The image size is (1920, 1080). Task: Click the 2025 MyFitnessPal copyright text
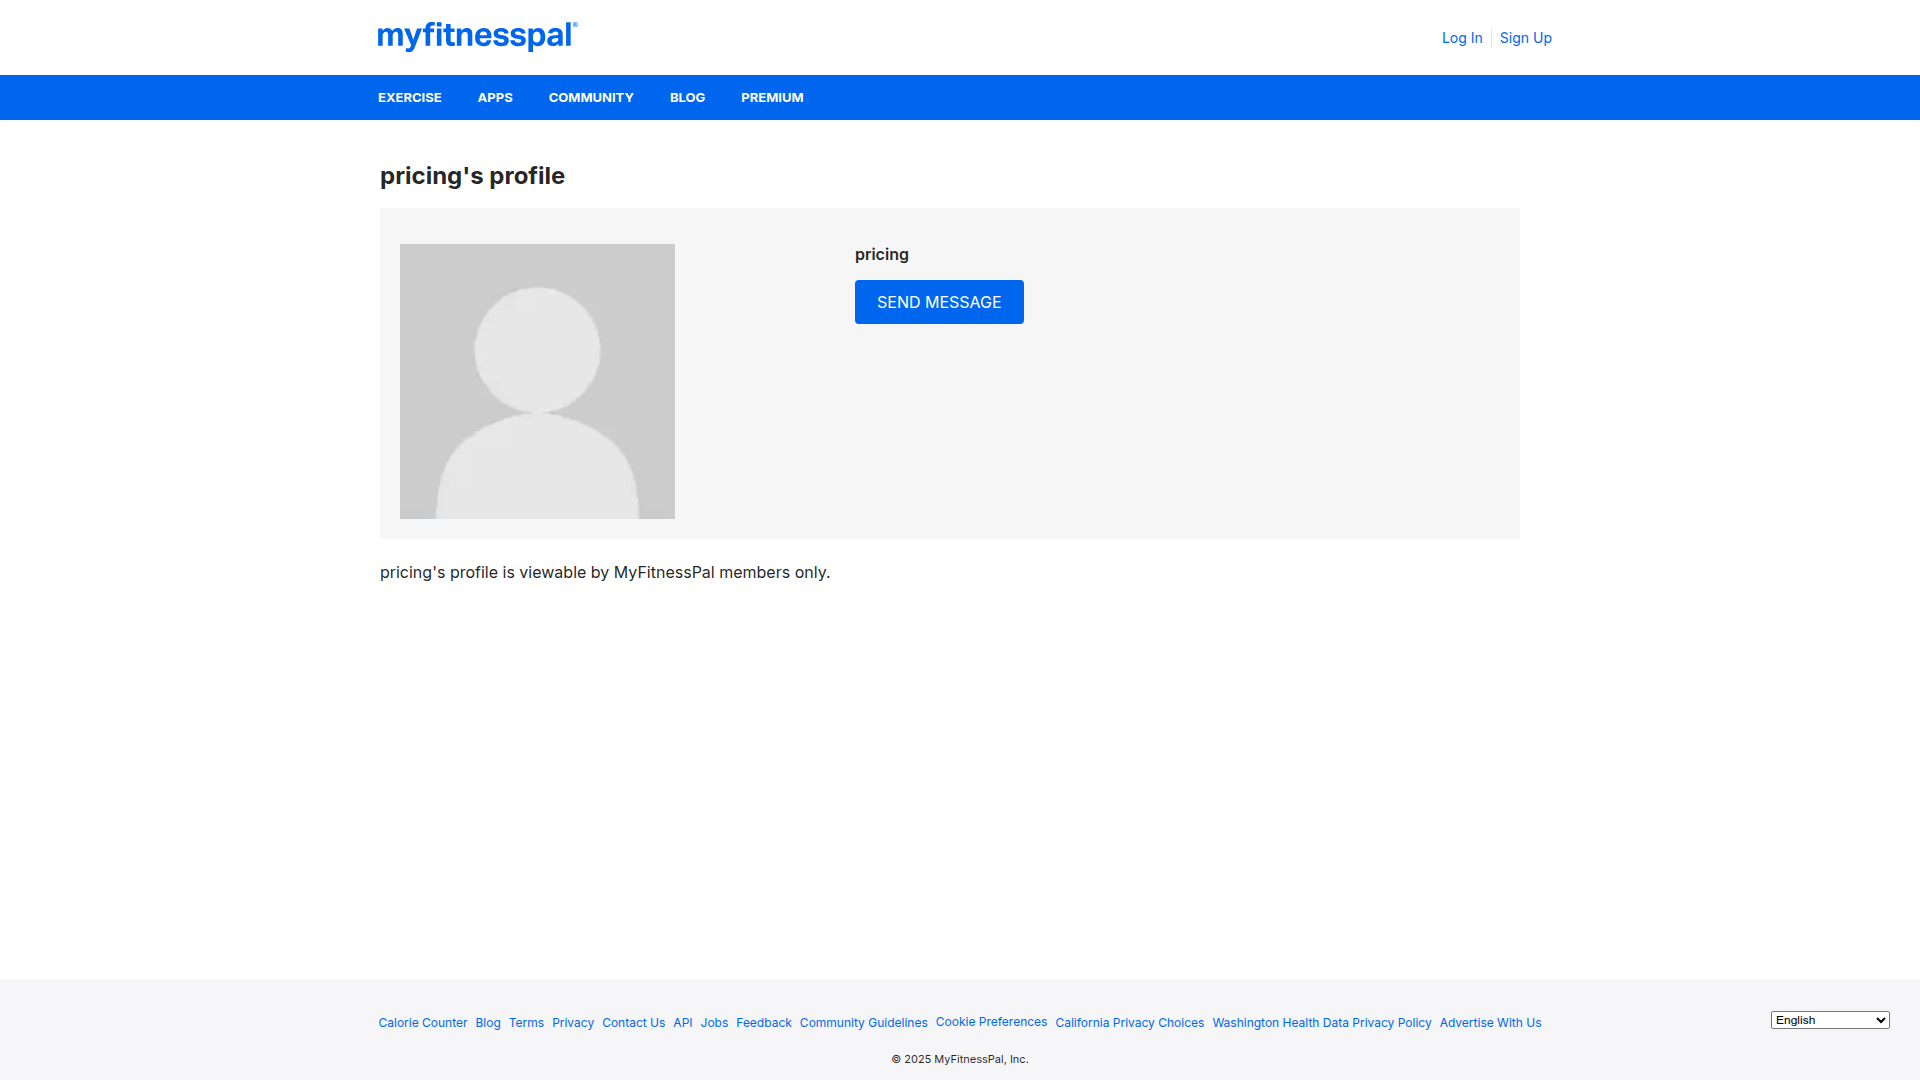960,1059
